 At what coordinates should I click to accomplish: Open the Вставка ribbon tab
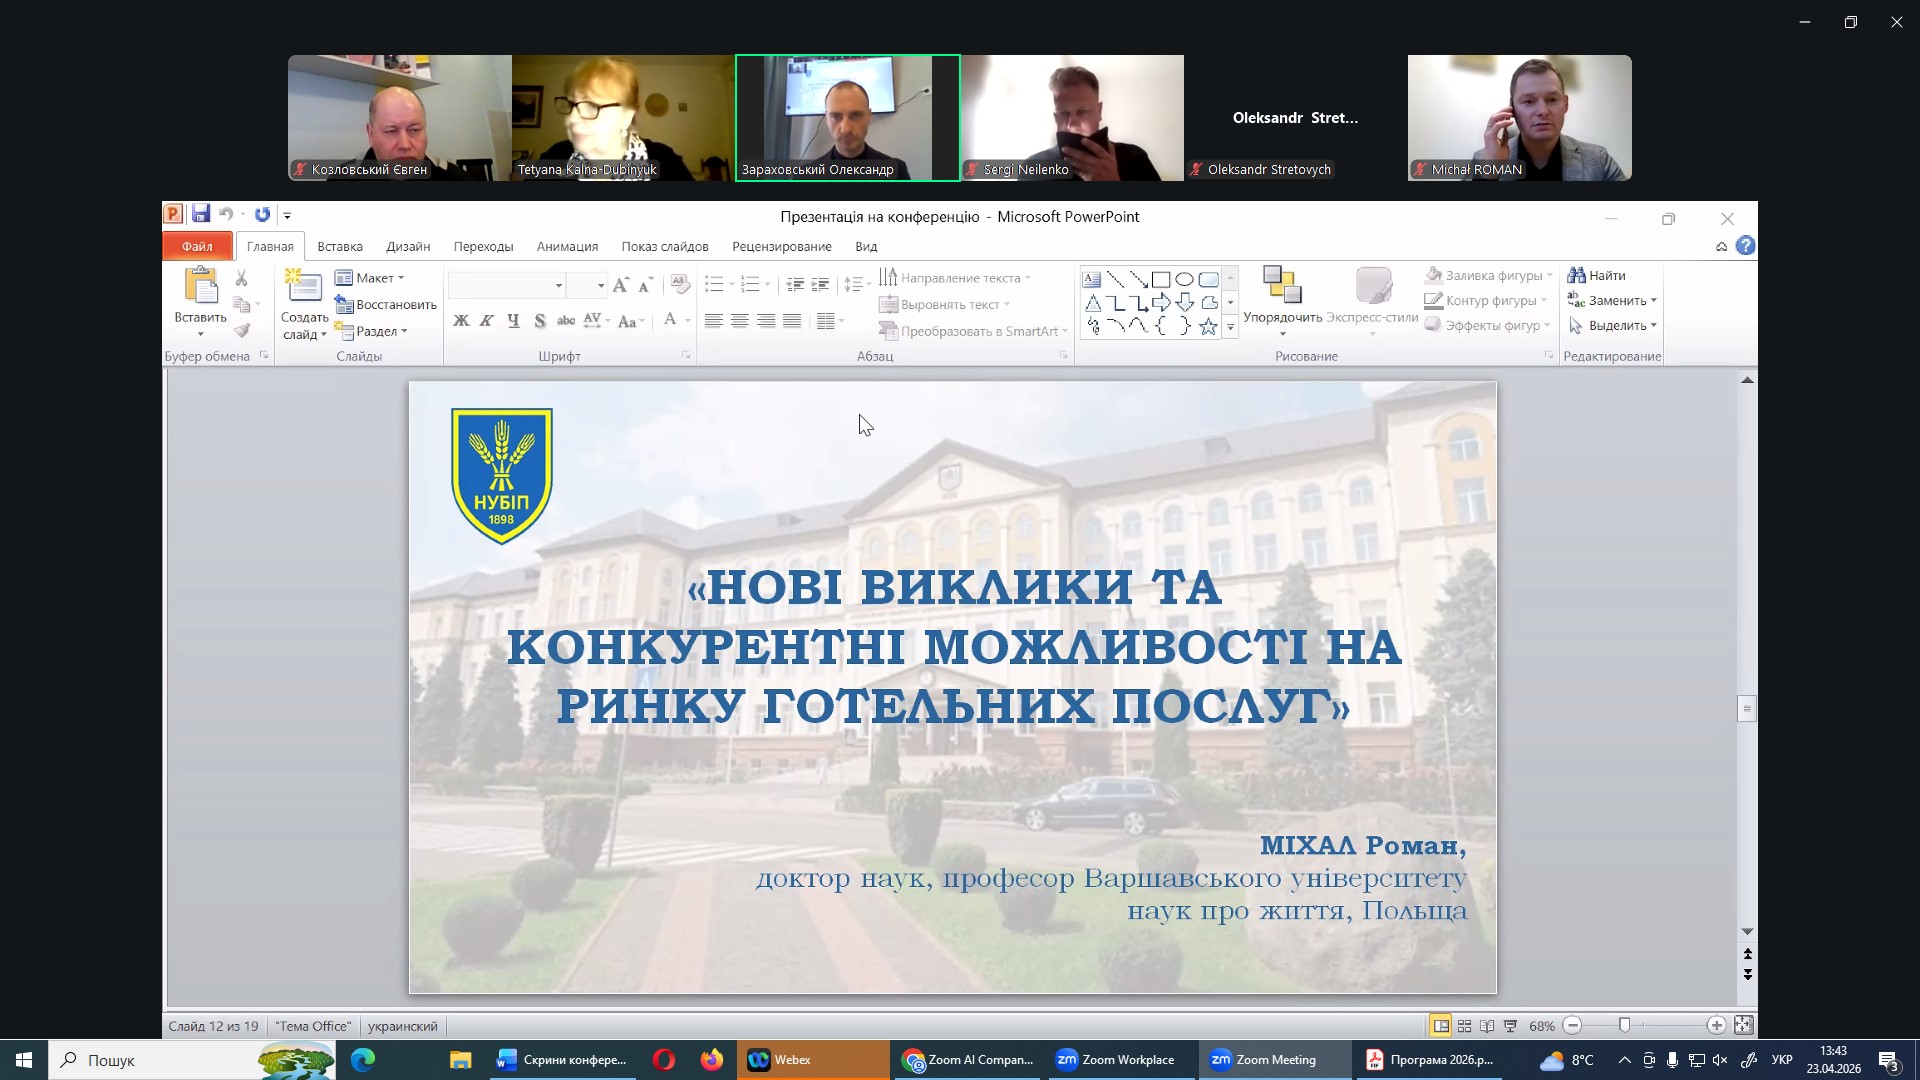pyautogui.click(x=340, y=247)
